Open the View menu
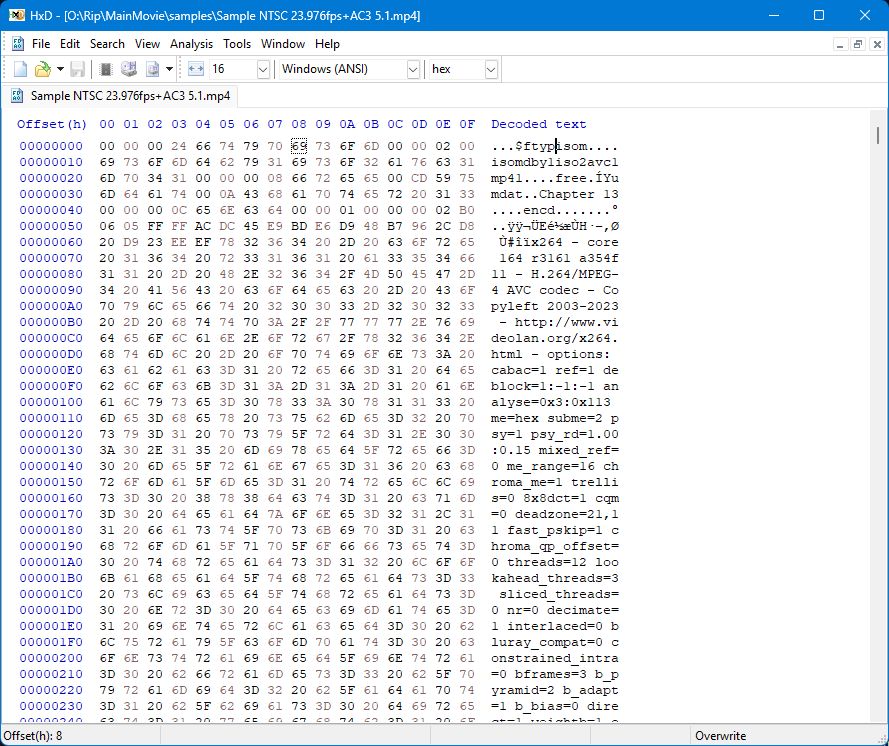This screenshot has width=889, height=746. point(147,44)
